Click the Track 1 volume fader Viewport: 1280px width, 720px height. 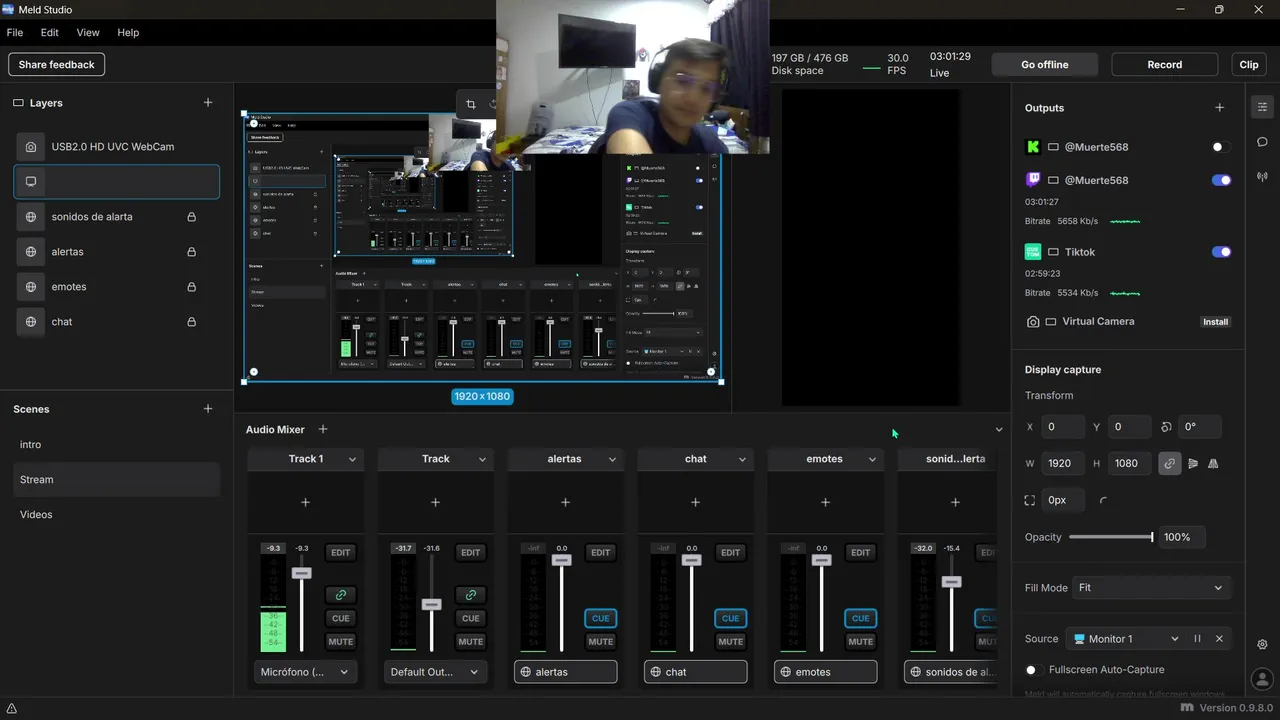[x=302, y=573]
